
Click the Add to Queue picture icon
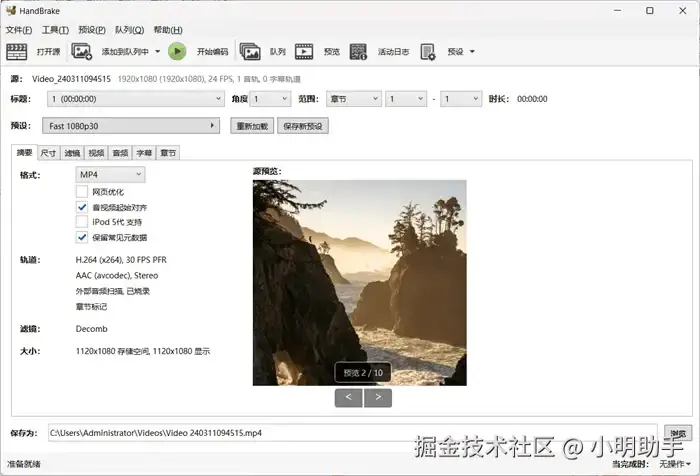82,52
